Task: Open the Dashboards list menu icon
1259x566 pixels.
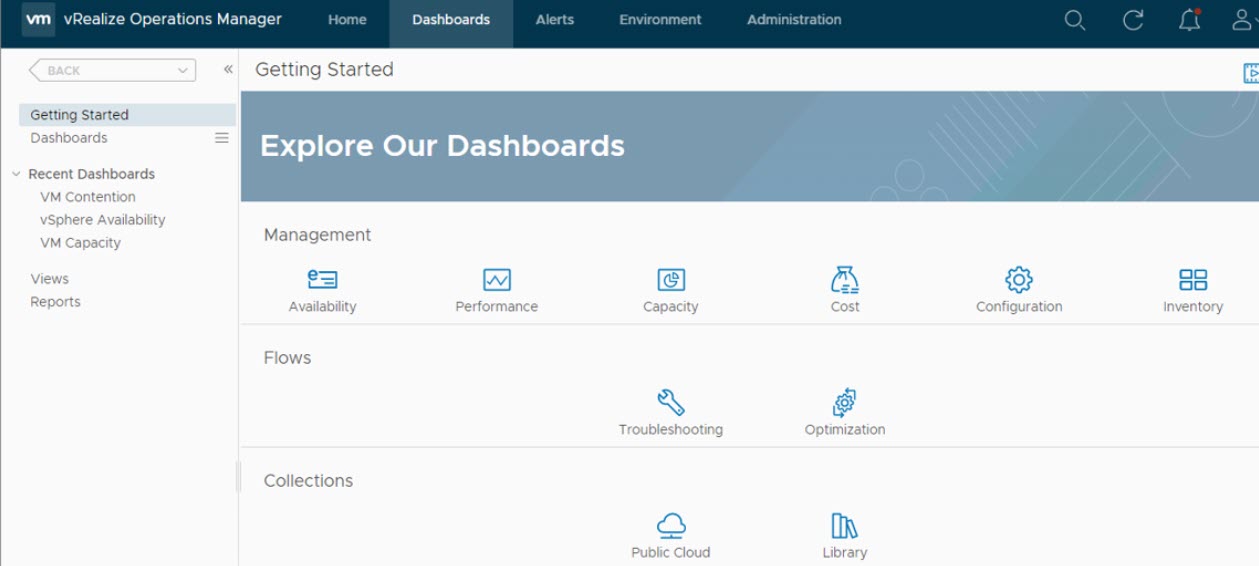Action: [x=222, y=138]
